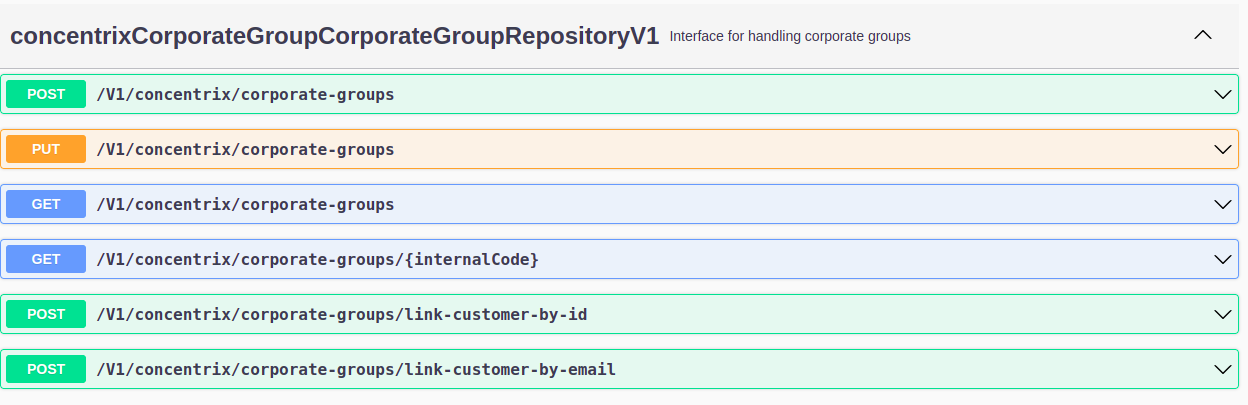Viewport: 1248px width, 405px height.
Task: Open the path text in the first POST row
Action: 245,94
